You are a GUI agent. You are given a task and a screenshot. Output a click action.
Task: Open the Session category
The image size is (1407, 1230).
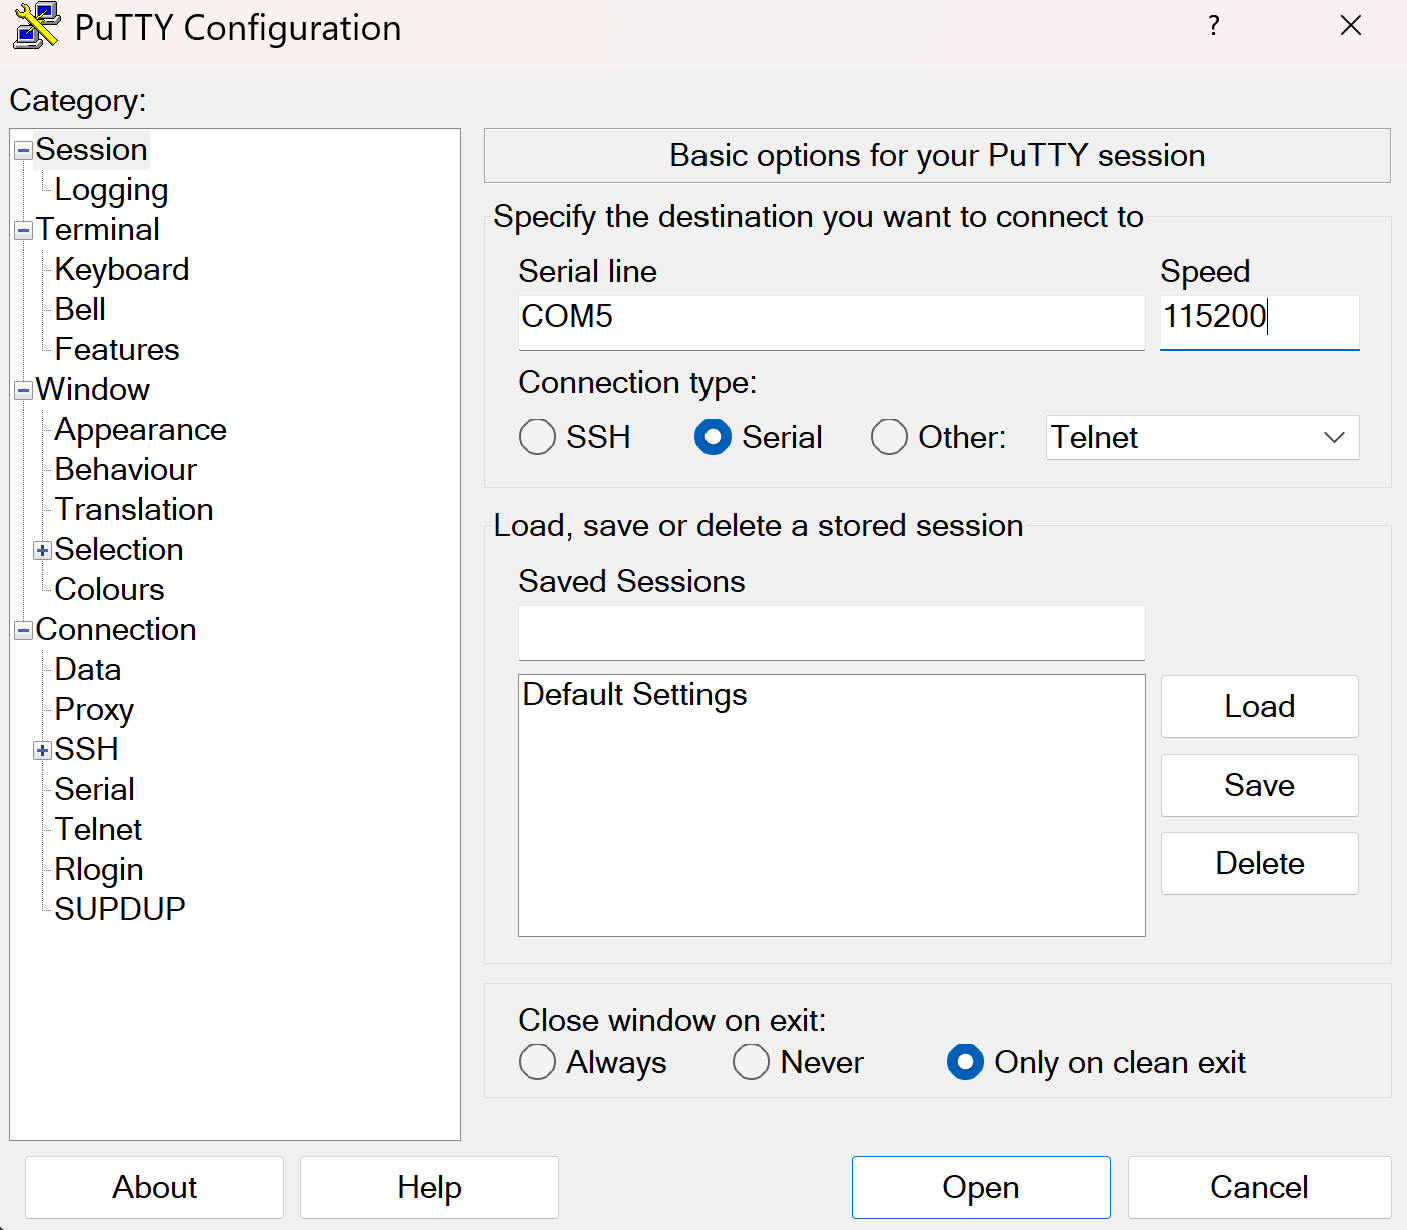pyautogui.click(x=91, y=150)
